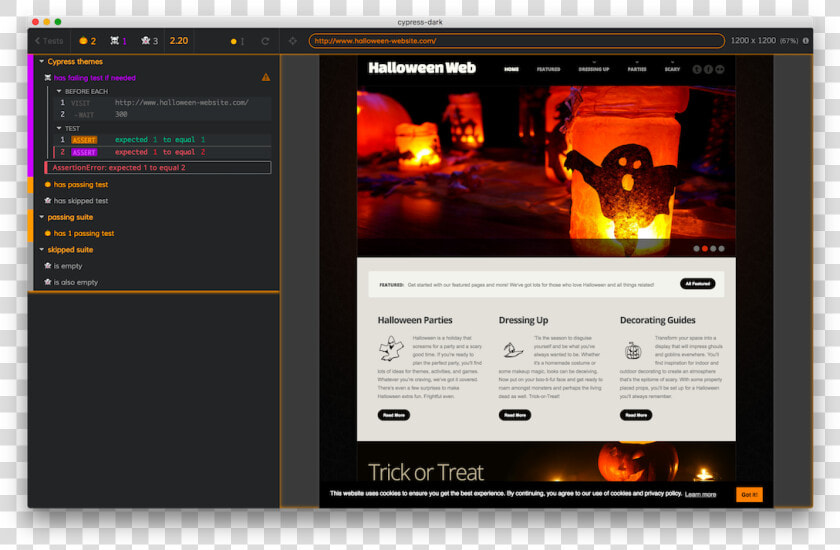Screen dimensions: 840x550
Task: Select the VISIT command row
Action: point(164,102)
